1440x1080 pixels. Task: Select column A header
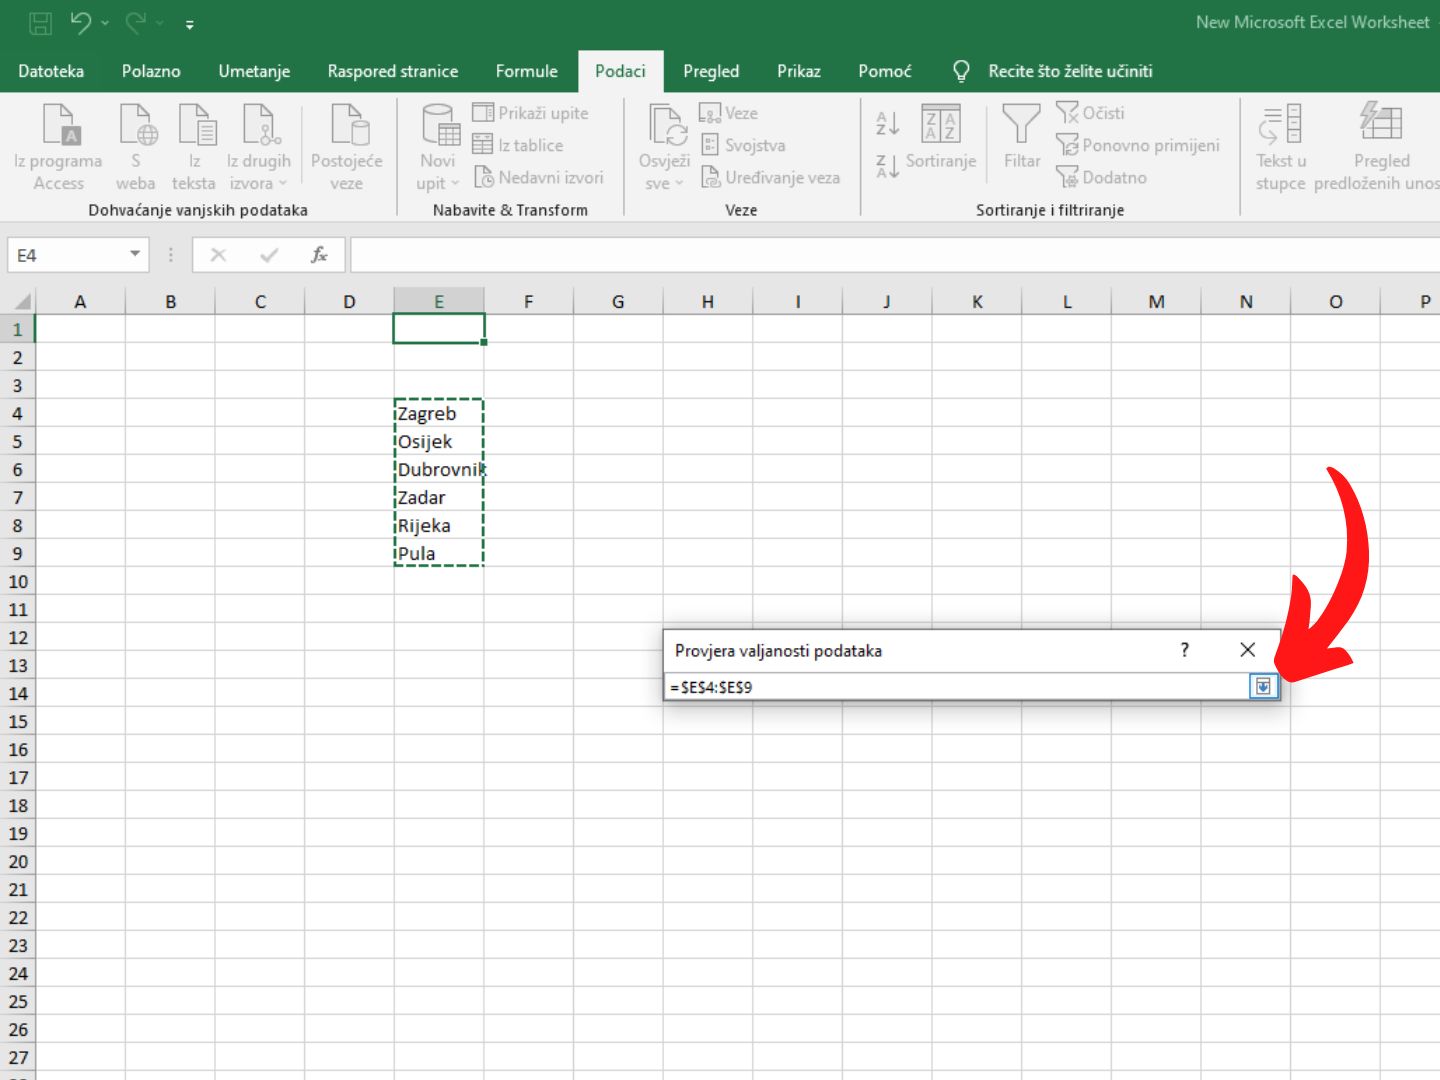(x=80, y=301)
